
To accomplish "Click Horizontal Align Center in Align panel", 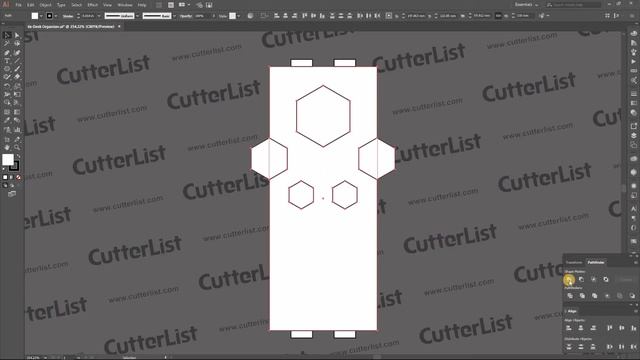I will (x=581, y=328).
